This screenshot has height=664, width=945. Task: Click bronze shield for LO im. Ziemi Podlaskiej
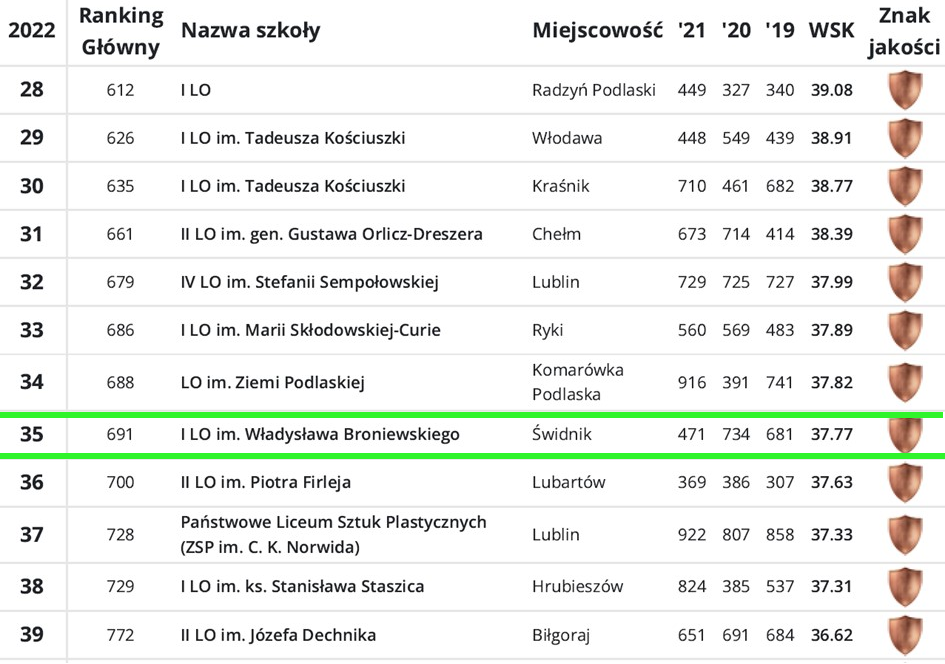click(x=905, y=382)
